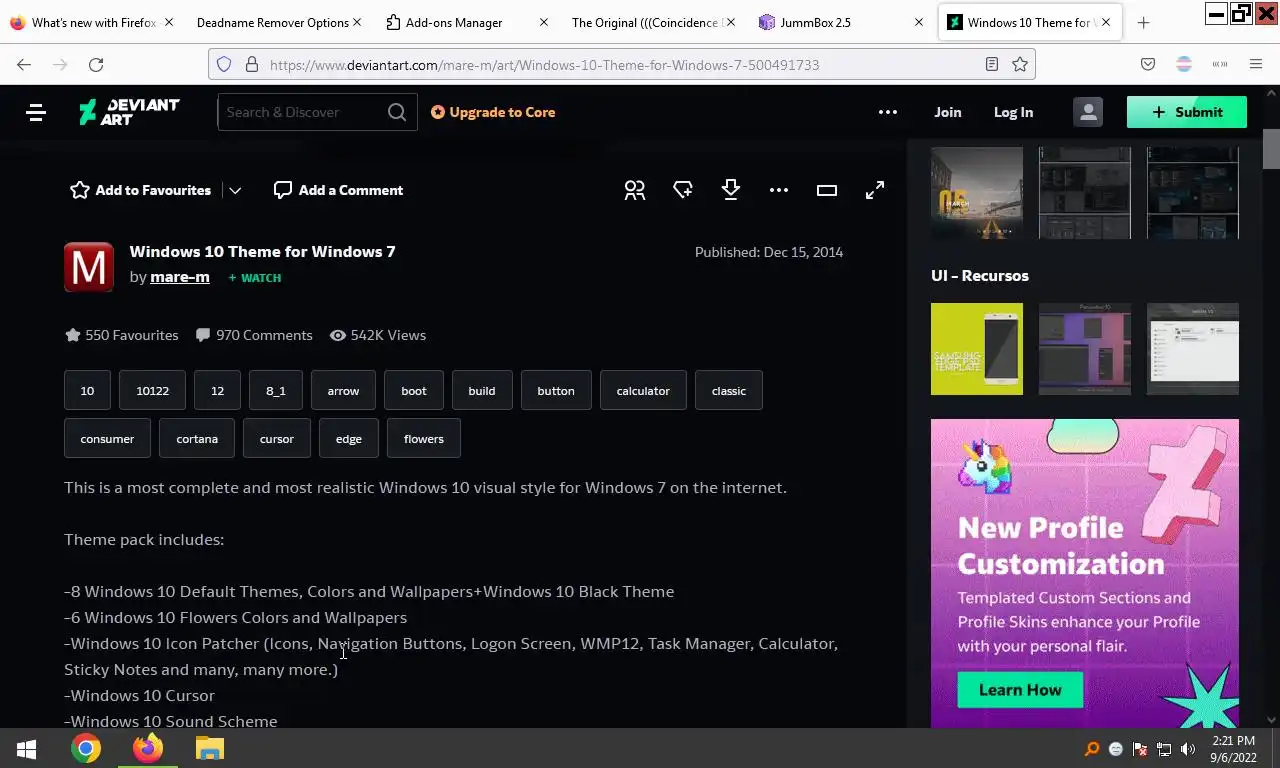This screenshot has height=768, width=1280.
Task: Click the Pocket save icon
Action: pyautogui.click(x=1148, y=64)
